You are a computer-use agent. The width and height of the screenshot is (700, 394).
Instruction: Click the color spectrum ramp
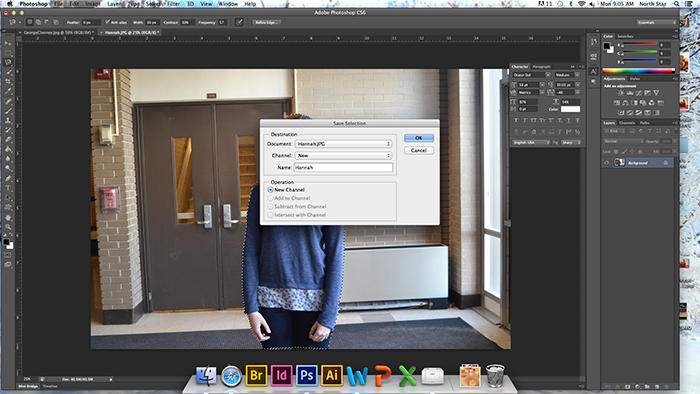(x=638, y=71)
